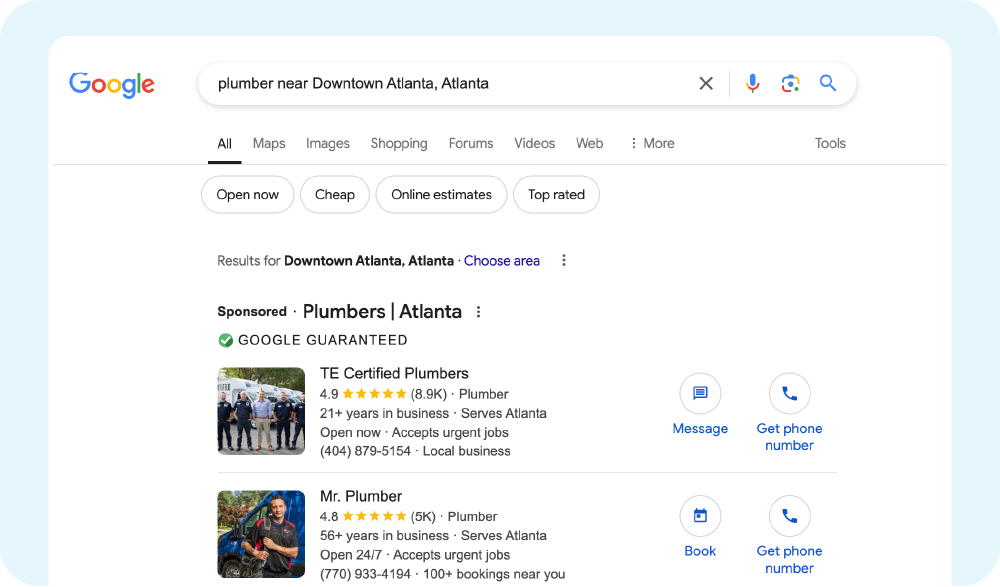Open Google Lens image search
The image size is (1000, 587).
790,83
